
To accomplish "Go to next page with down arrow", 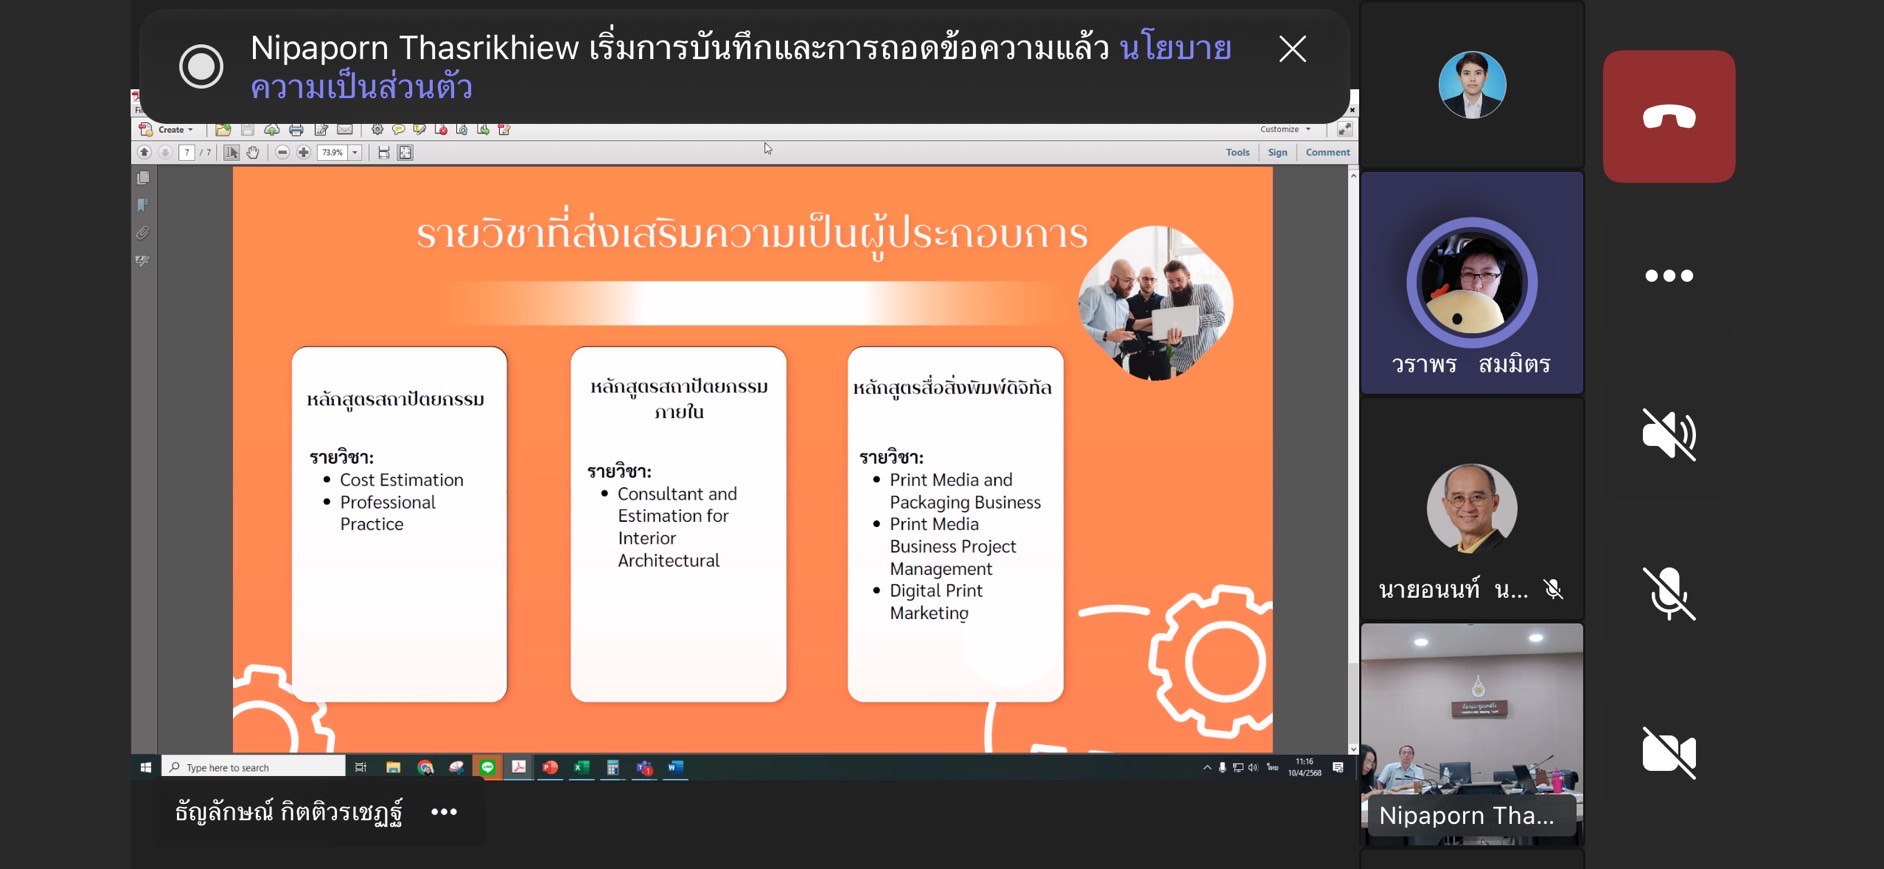I will coord(165,153).
